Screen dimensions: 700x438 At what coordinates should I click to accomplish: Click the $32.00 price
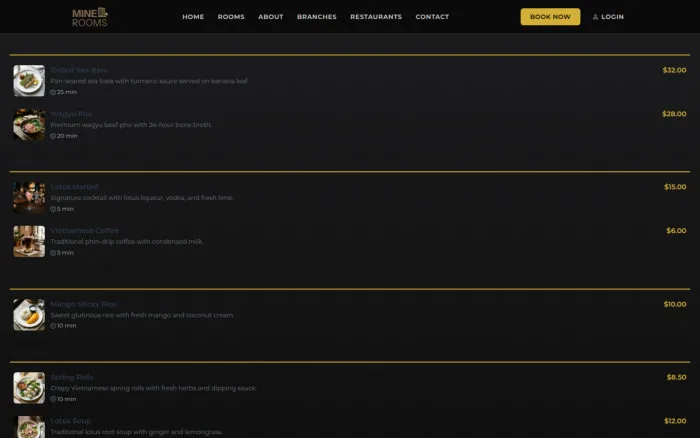pyautogui.click(x=674, y=70)
